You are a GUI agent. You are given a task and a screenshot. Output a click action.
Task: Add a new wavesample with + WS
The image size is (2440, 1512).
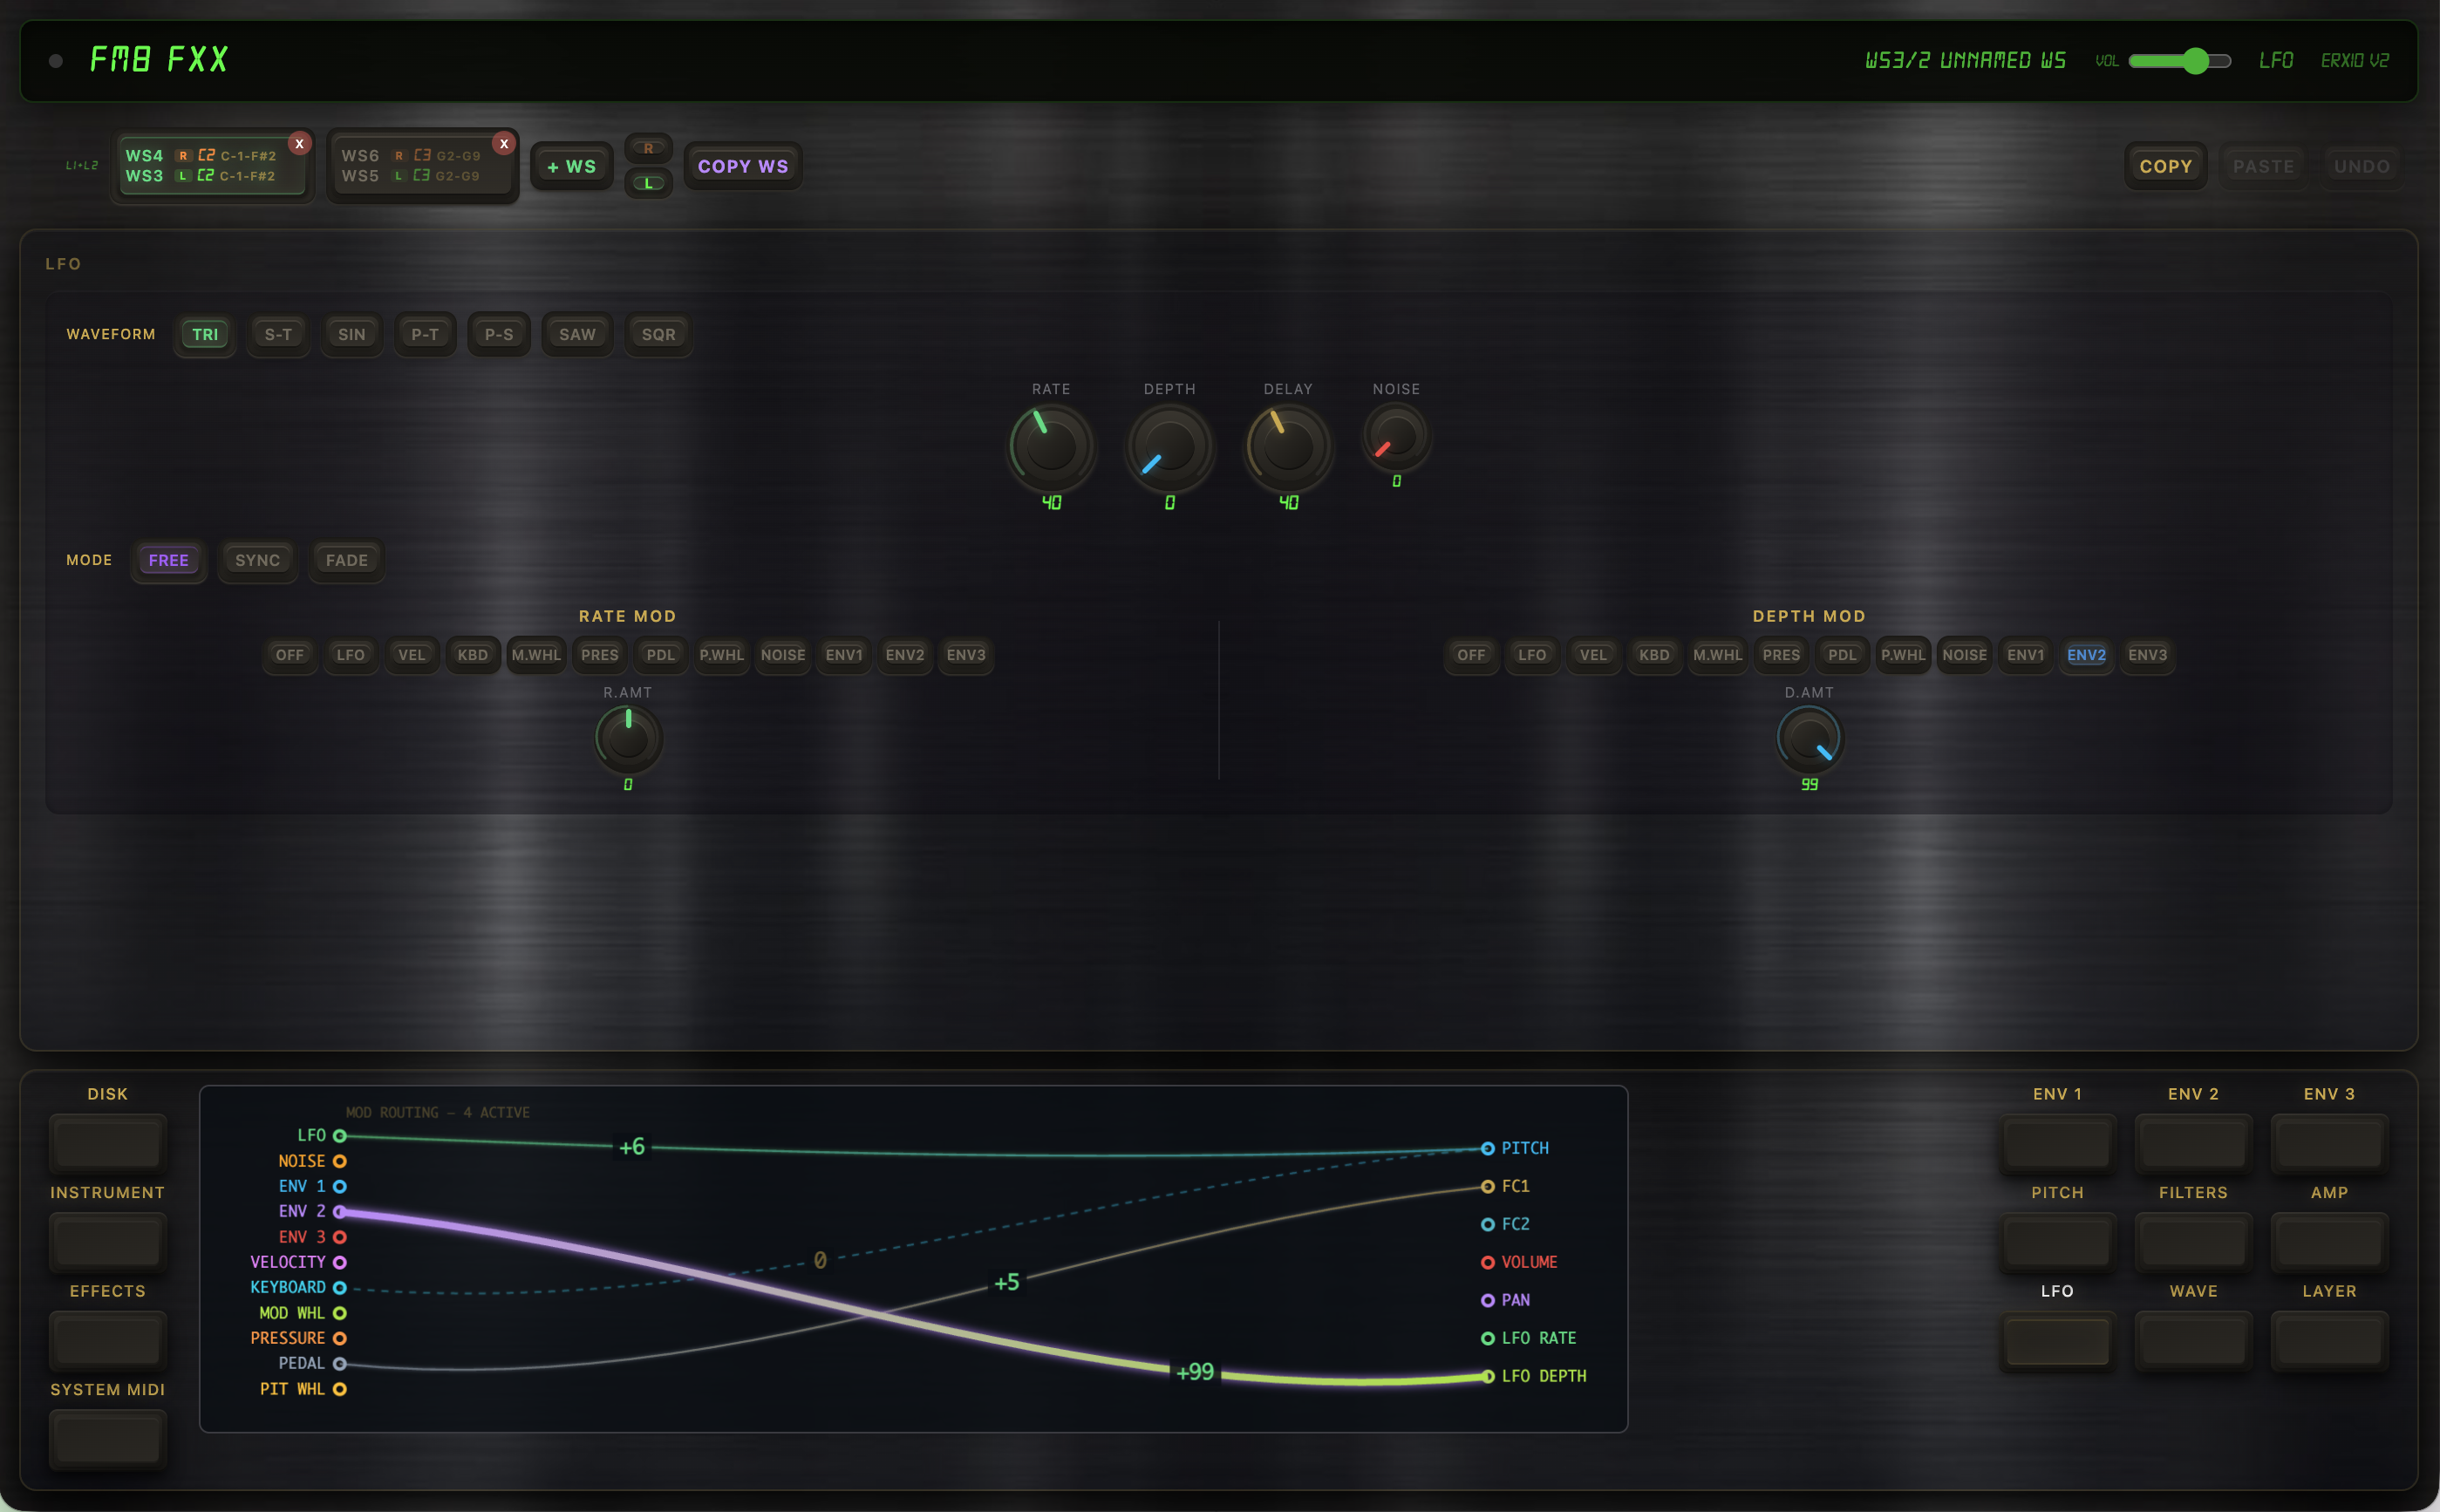571,167
